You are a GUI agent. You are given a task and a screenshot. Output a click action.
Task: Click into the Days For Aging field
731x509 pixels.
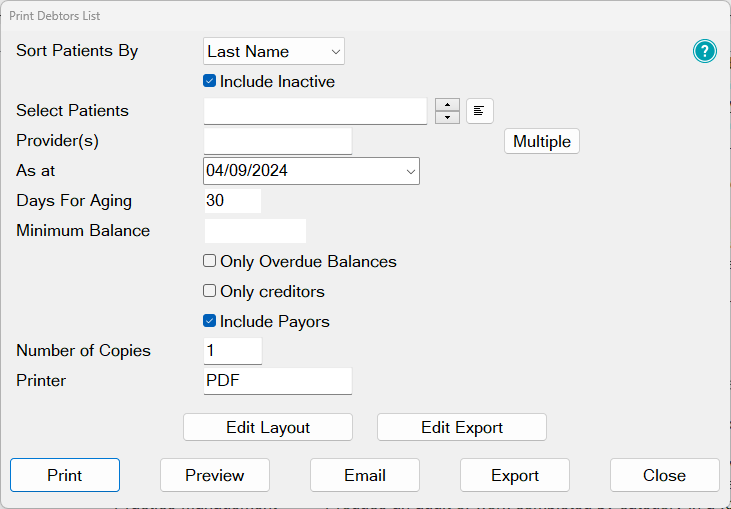coord(232,201)
